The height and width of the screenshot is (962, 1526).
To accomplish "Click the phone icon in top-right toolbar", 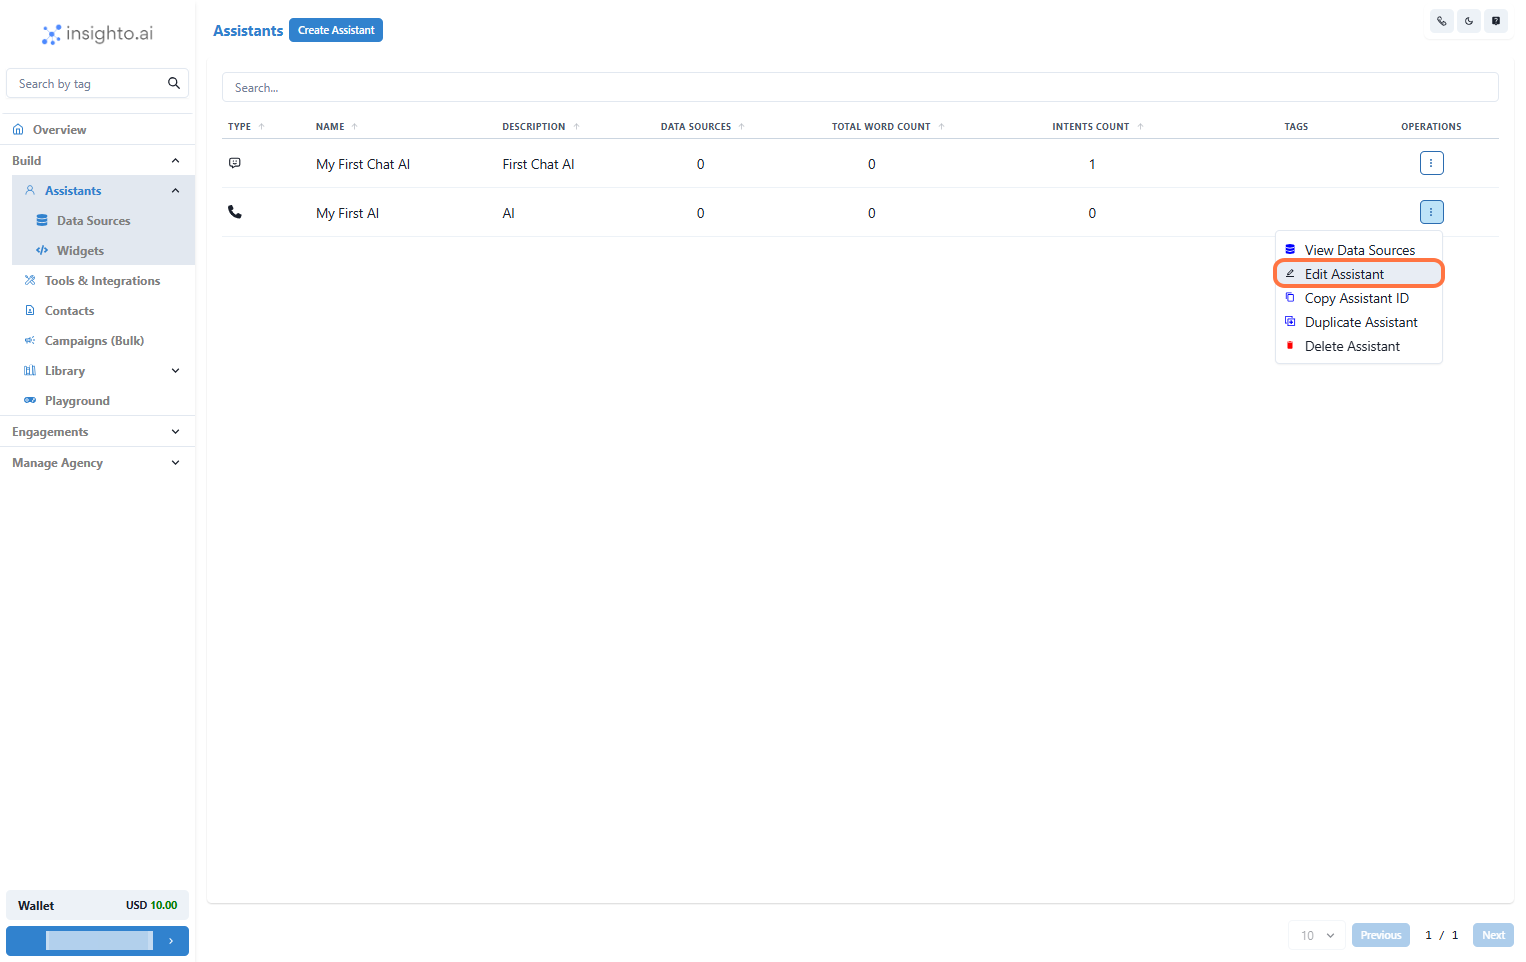I will click(x=1442, y=21).
